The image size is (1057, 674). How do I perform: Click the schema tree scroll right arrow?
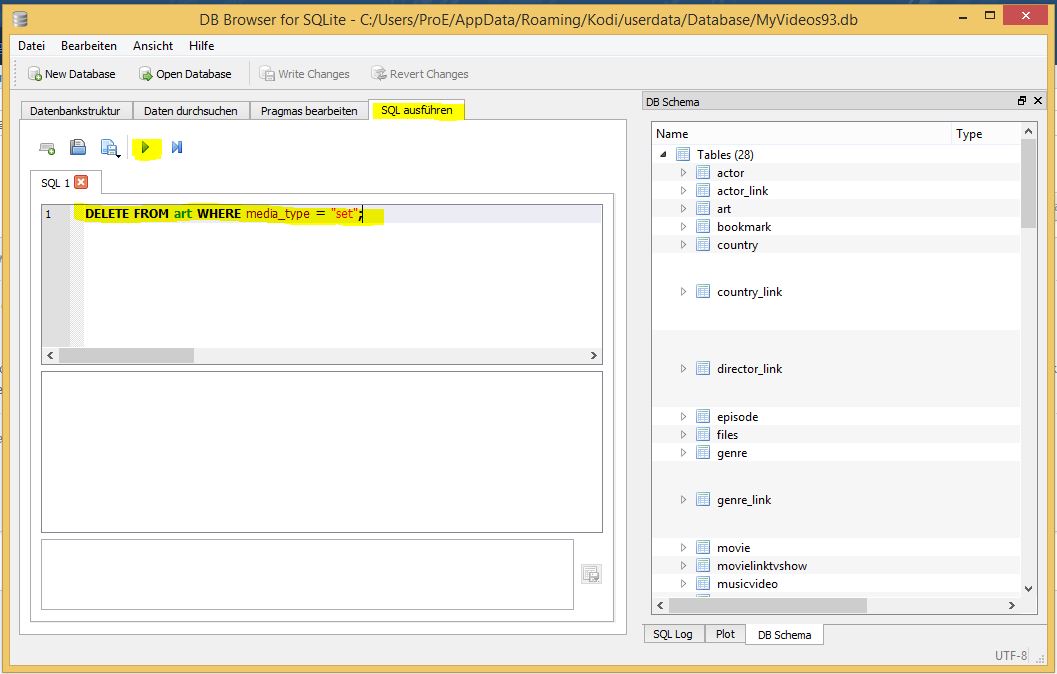click(x=1012, y=605)
